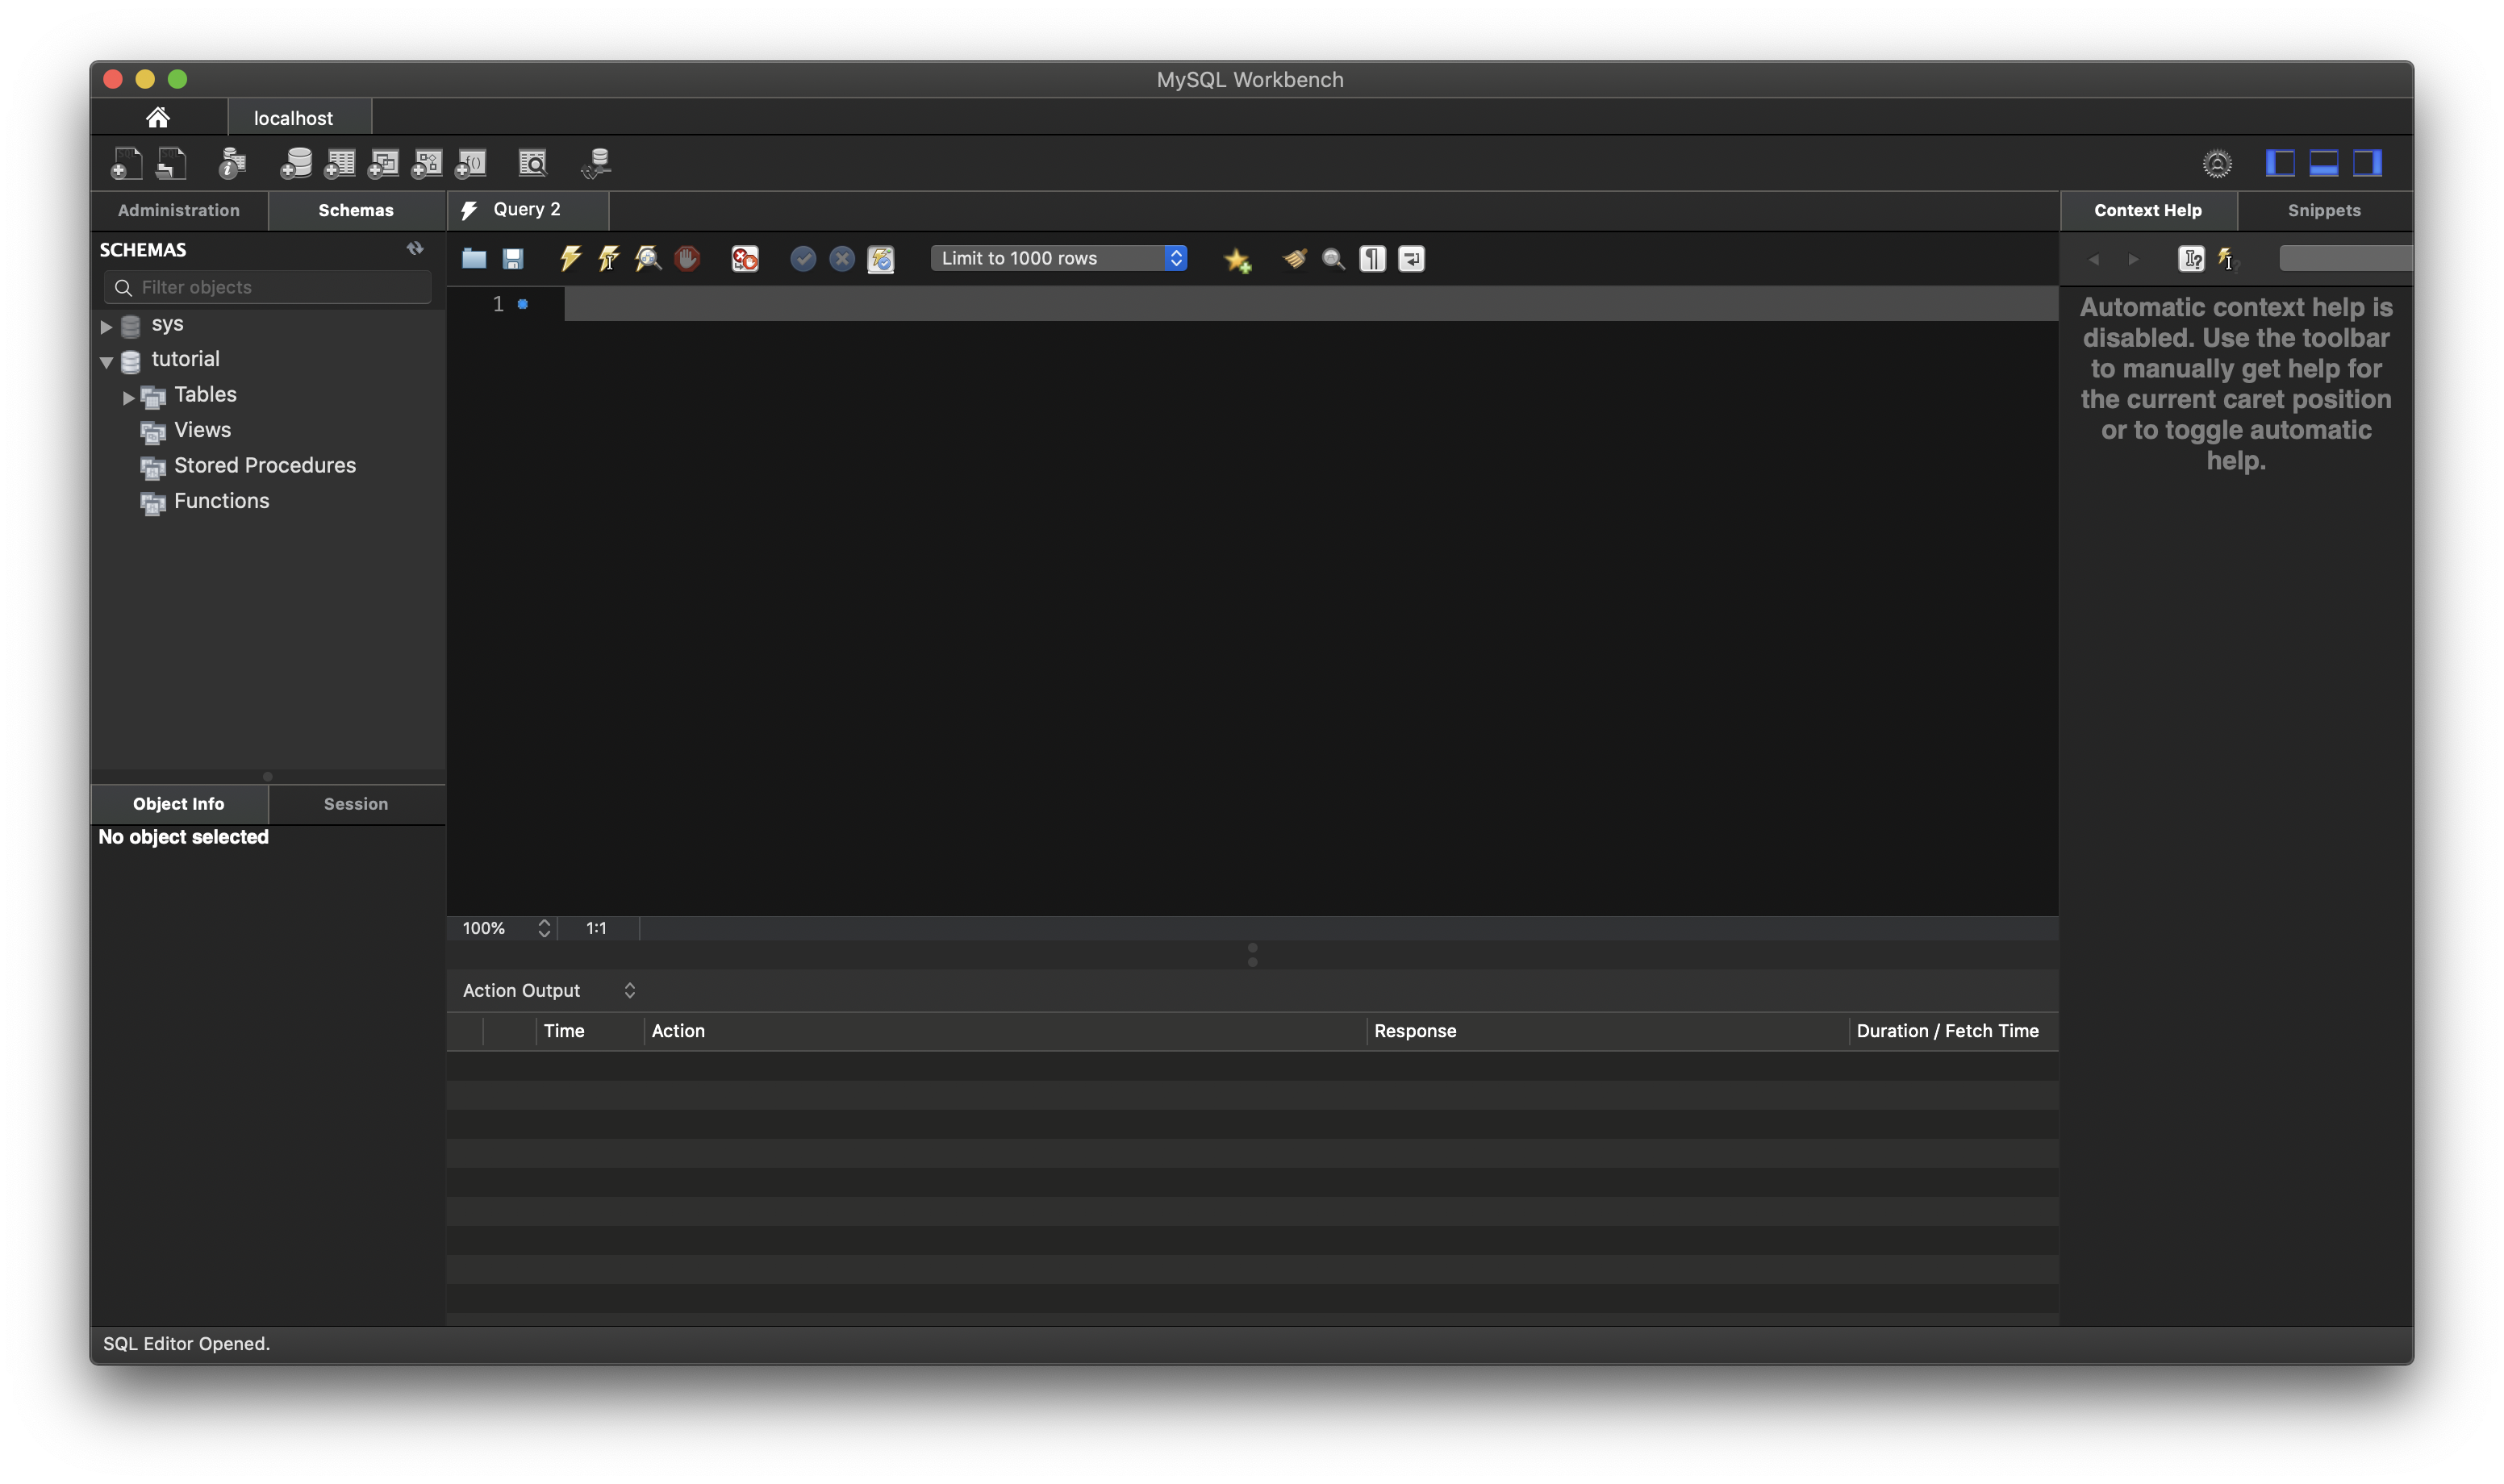
Task: Toggle stop-on-error execution icon
Action: click(x=745, y=259)
